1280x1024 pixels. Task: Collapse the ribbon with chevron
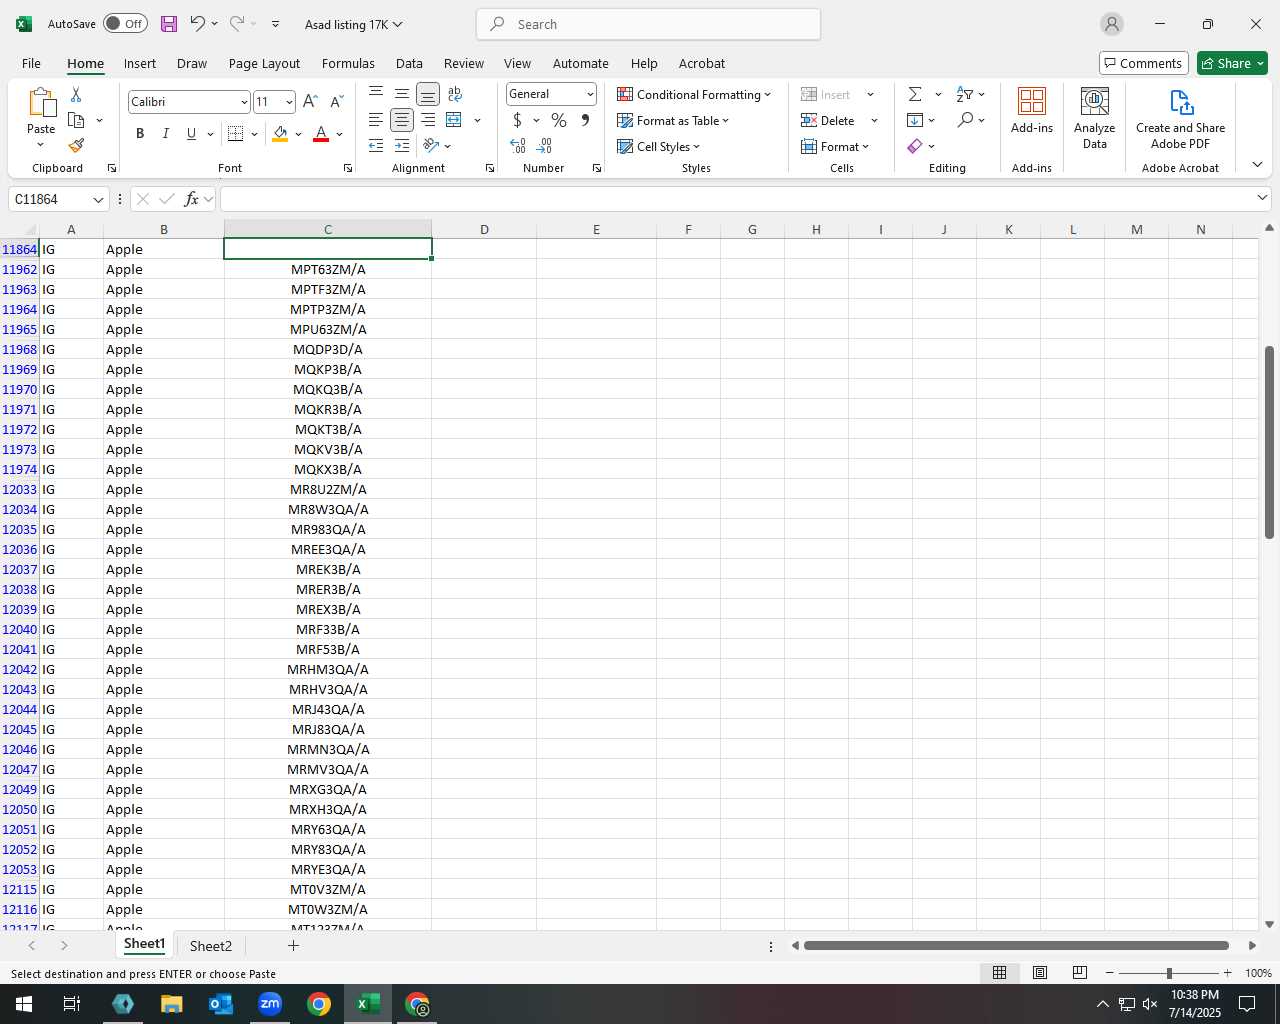[1257, 164]
